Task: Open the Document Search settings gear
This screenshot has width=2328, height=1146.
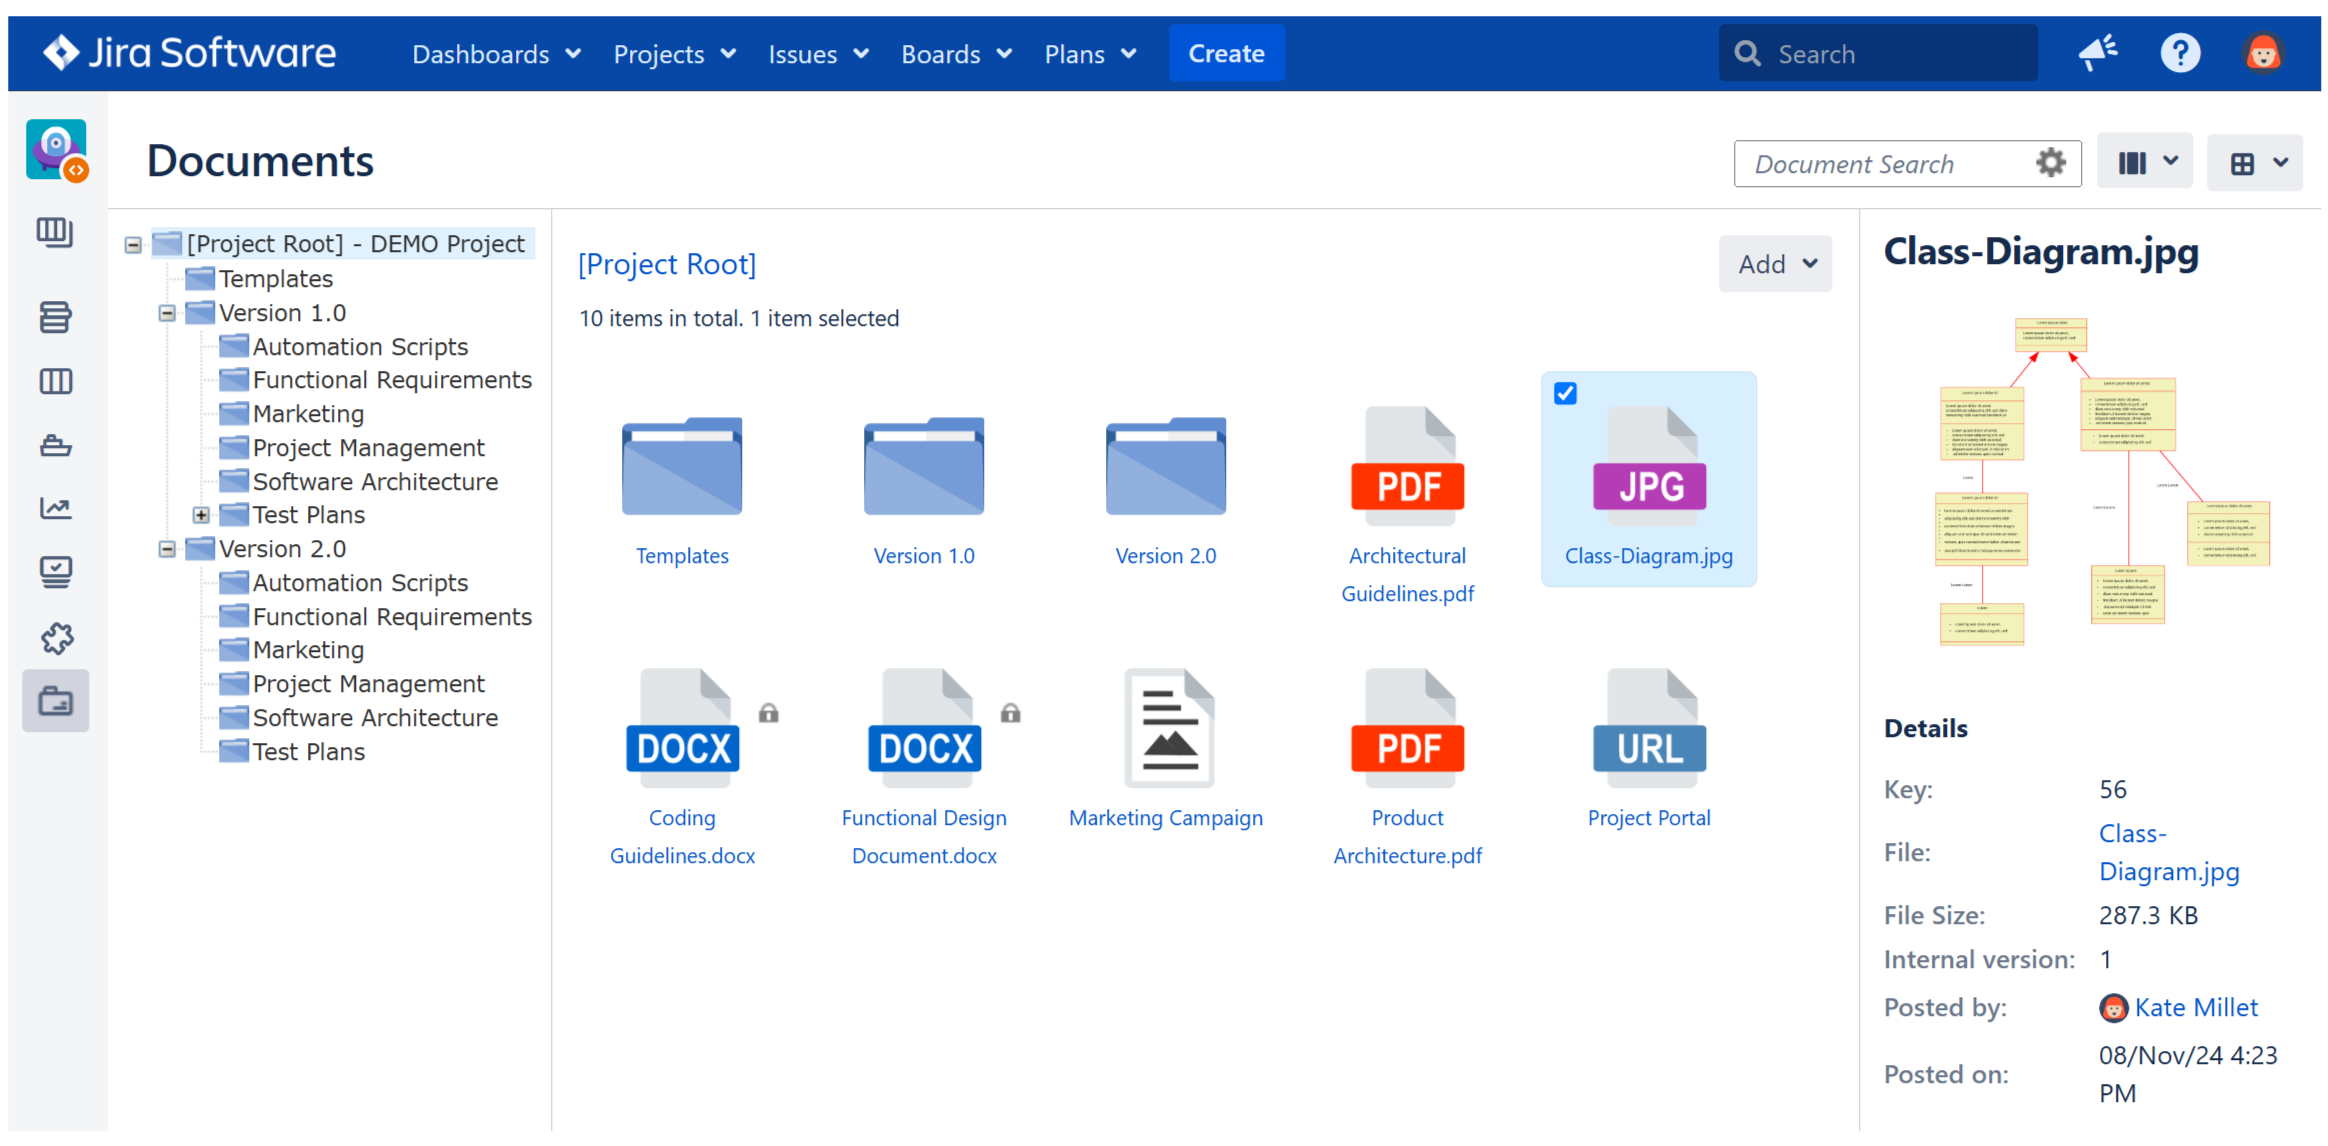Action: [2050, 163]
